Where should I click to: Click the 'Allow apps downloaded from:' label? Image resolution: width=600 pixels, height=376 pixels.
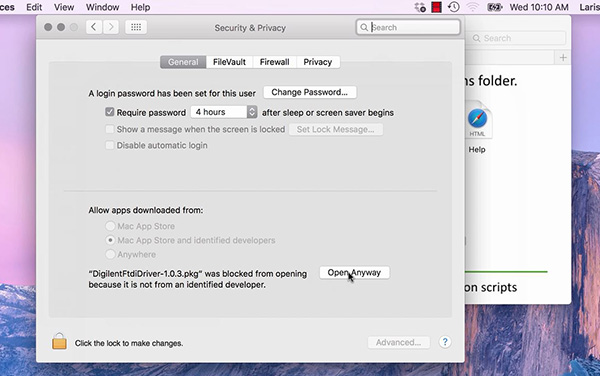click(146, 210)
